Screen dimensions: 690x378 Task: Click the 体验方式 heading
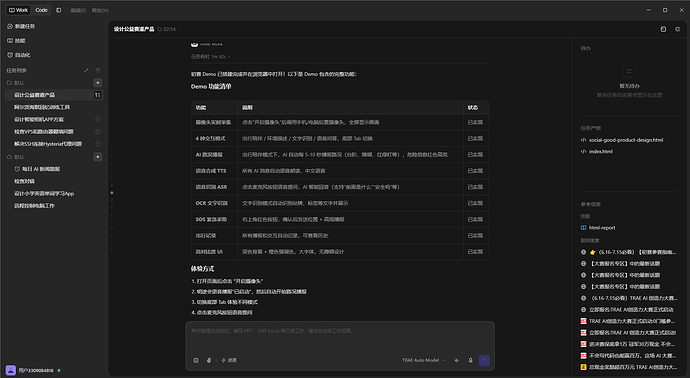202,268
